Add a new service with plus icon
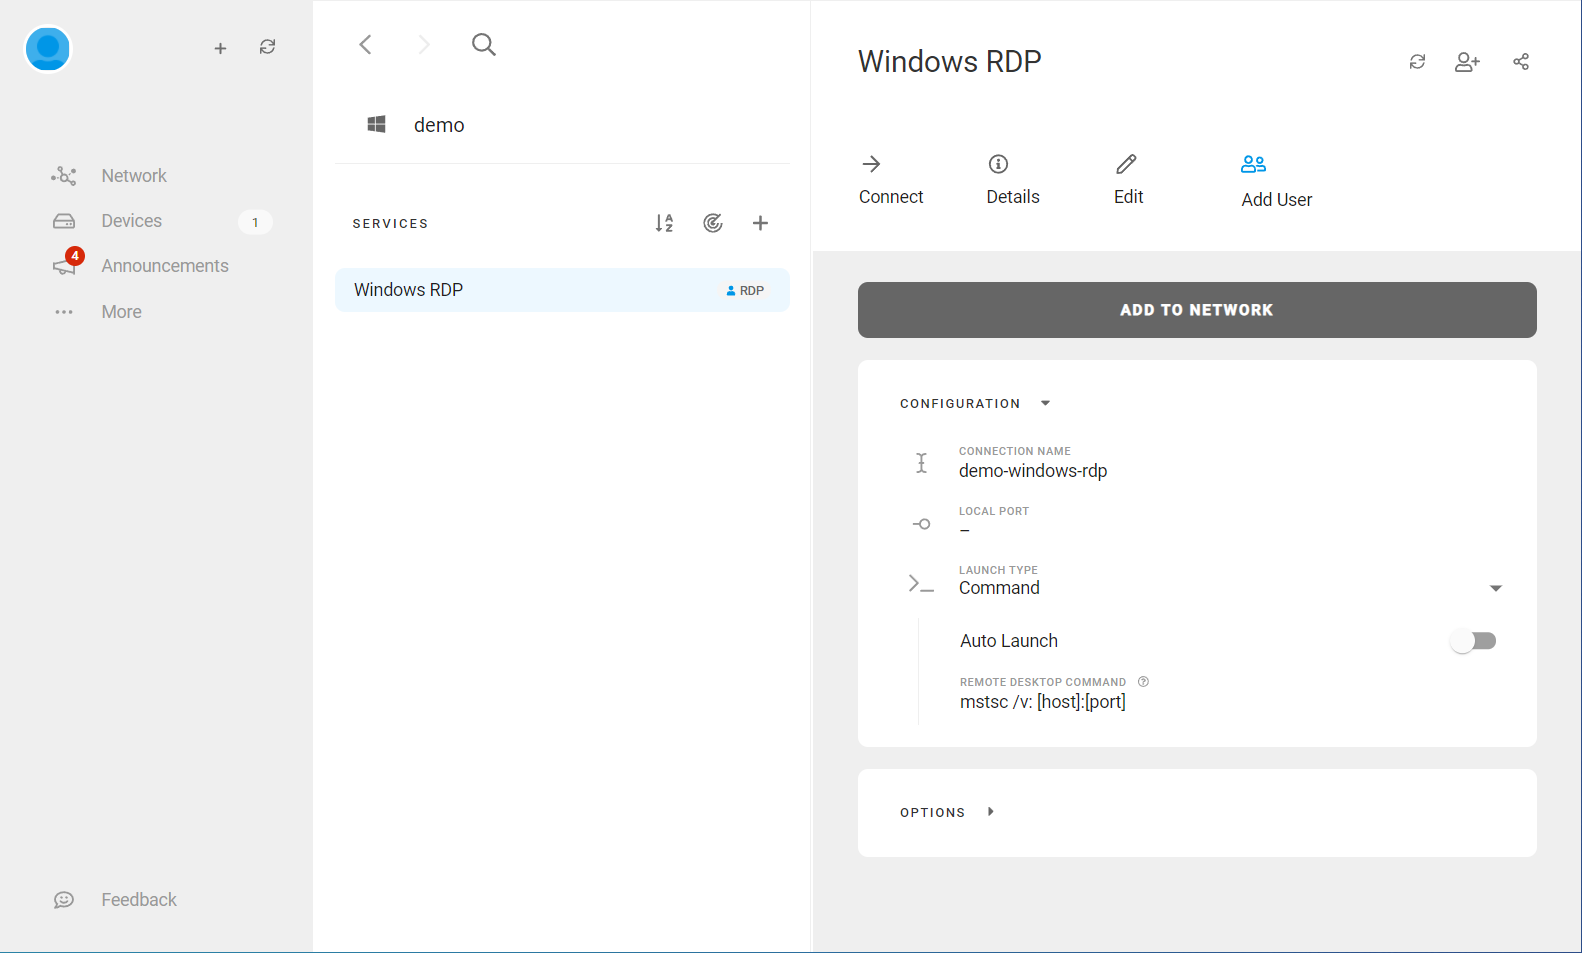Viewport: 1582px width, 953px height. pos(760,223)
